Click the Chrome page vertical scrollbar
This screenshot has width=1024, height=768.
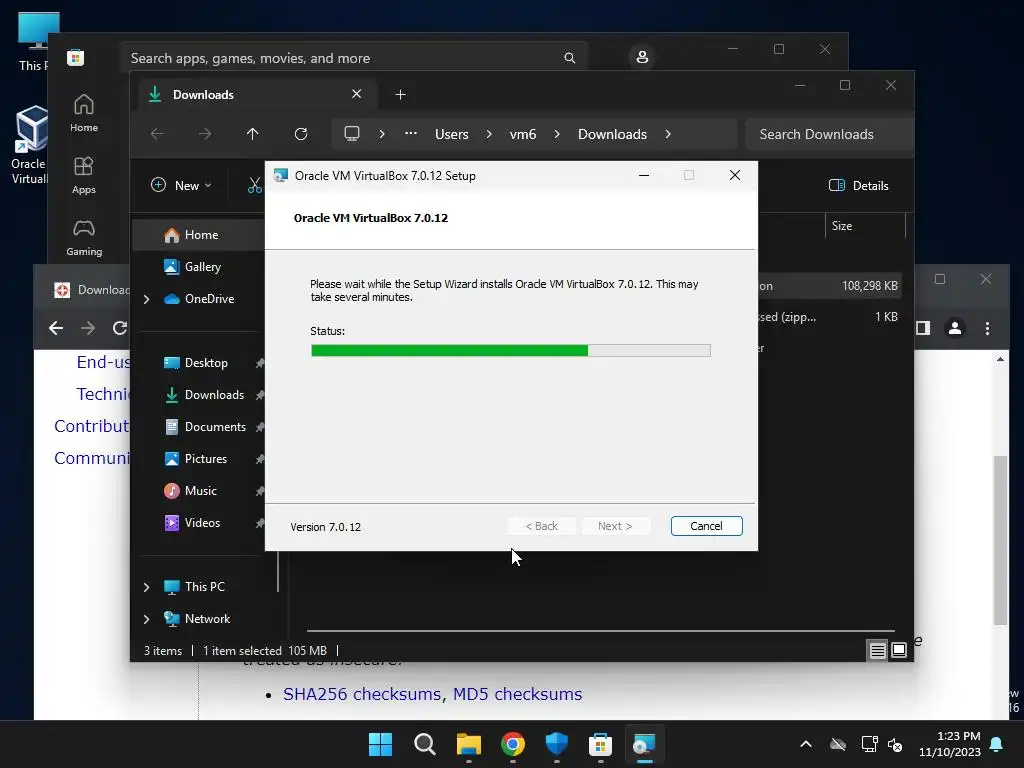pos(1000,539)
